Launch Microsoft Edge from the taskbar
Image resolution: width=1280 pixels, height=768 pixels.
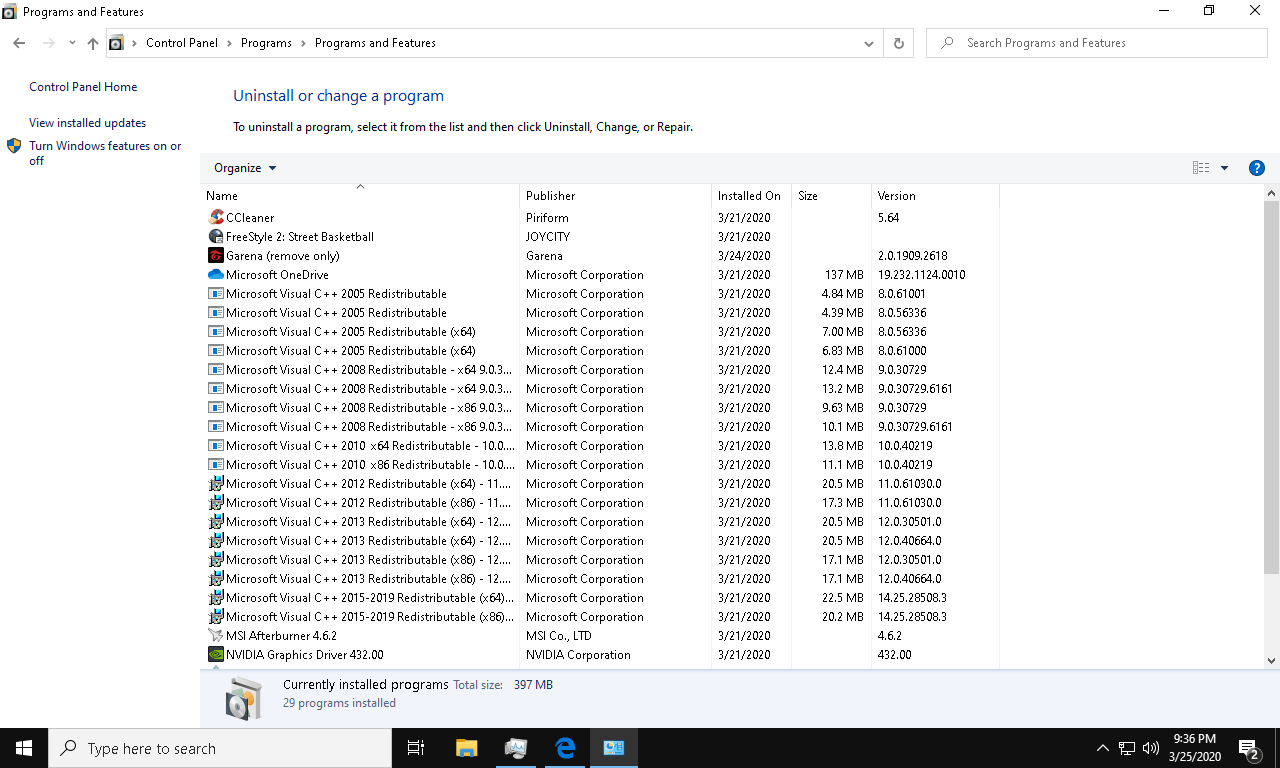pyautogui.click(x=564, y=748)
